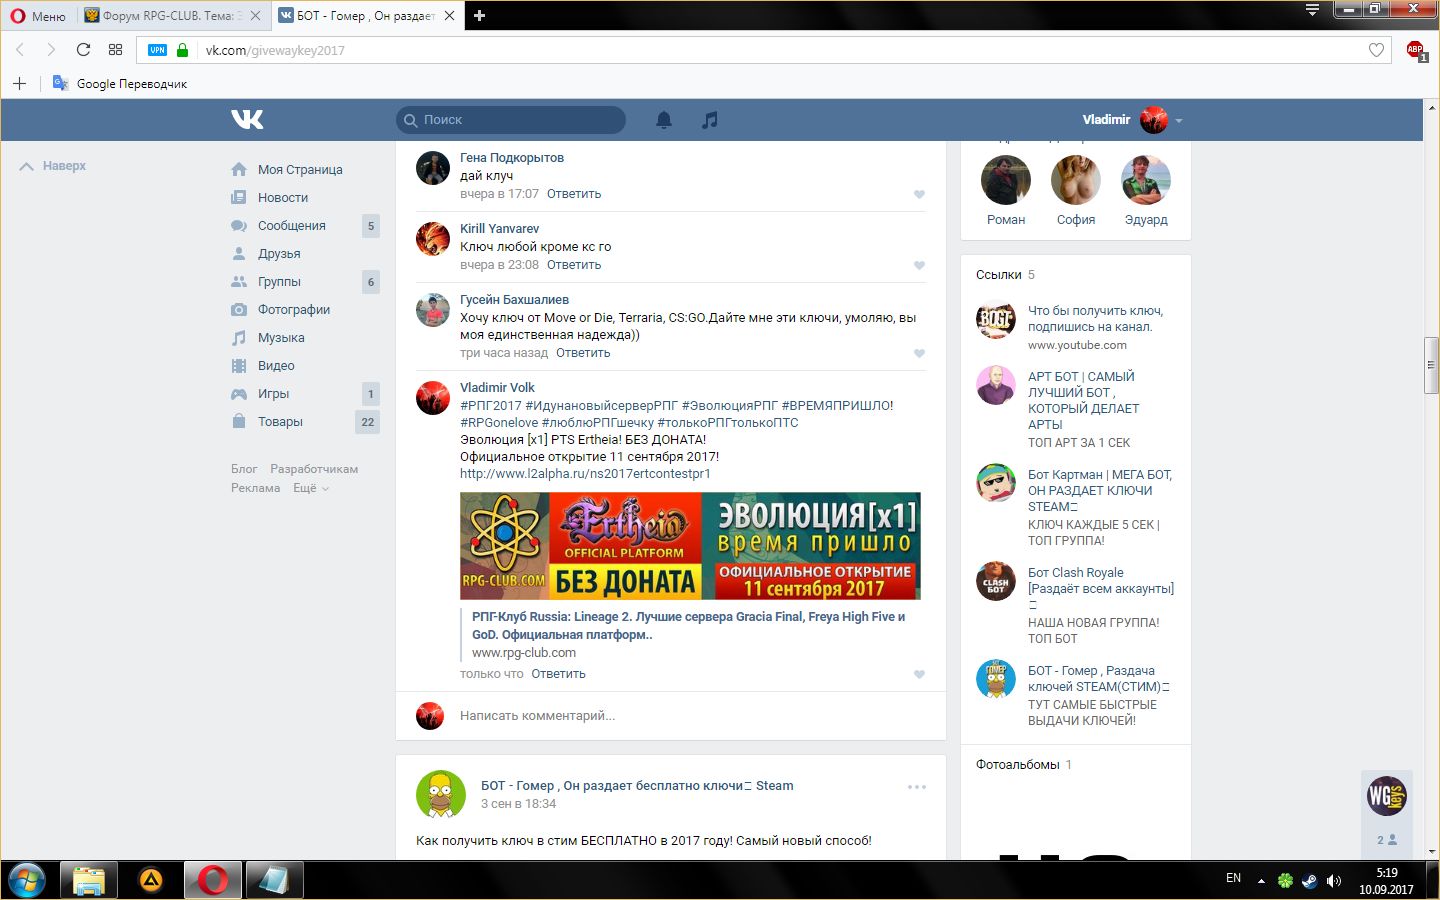Reply to Kirill Yanvarev via Ответить
This screenshot has height=900, width=1440.
click(x=574, y=265)
